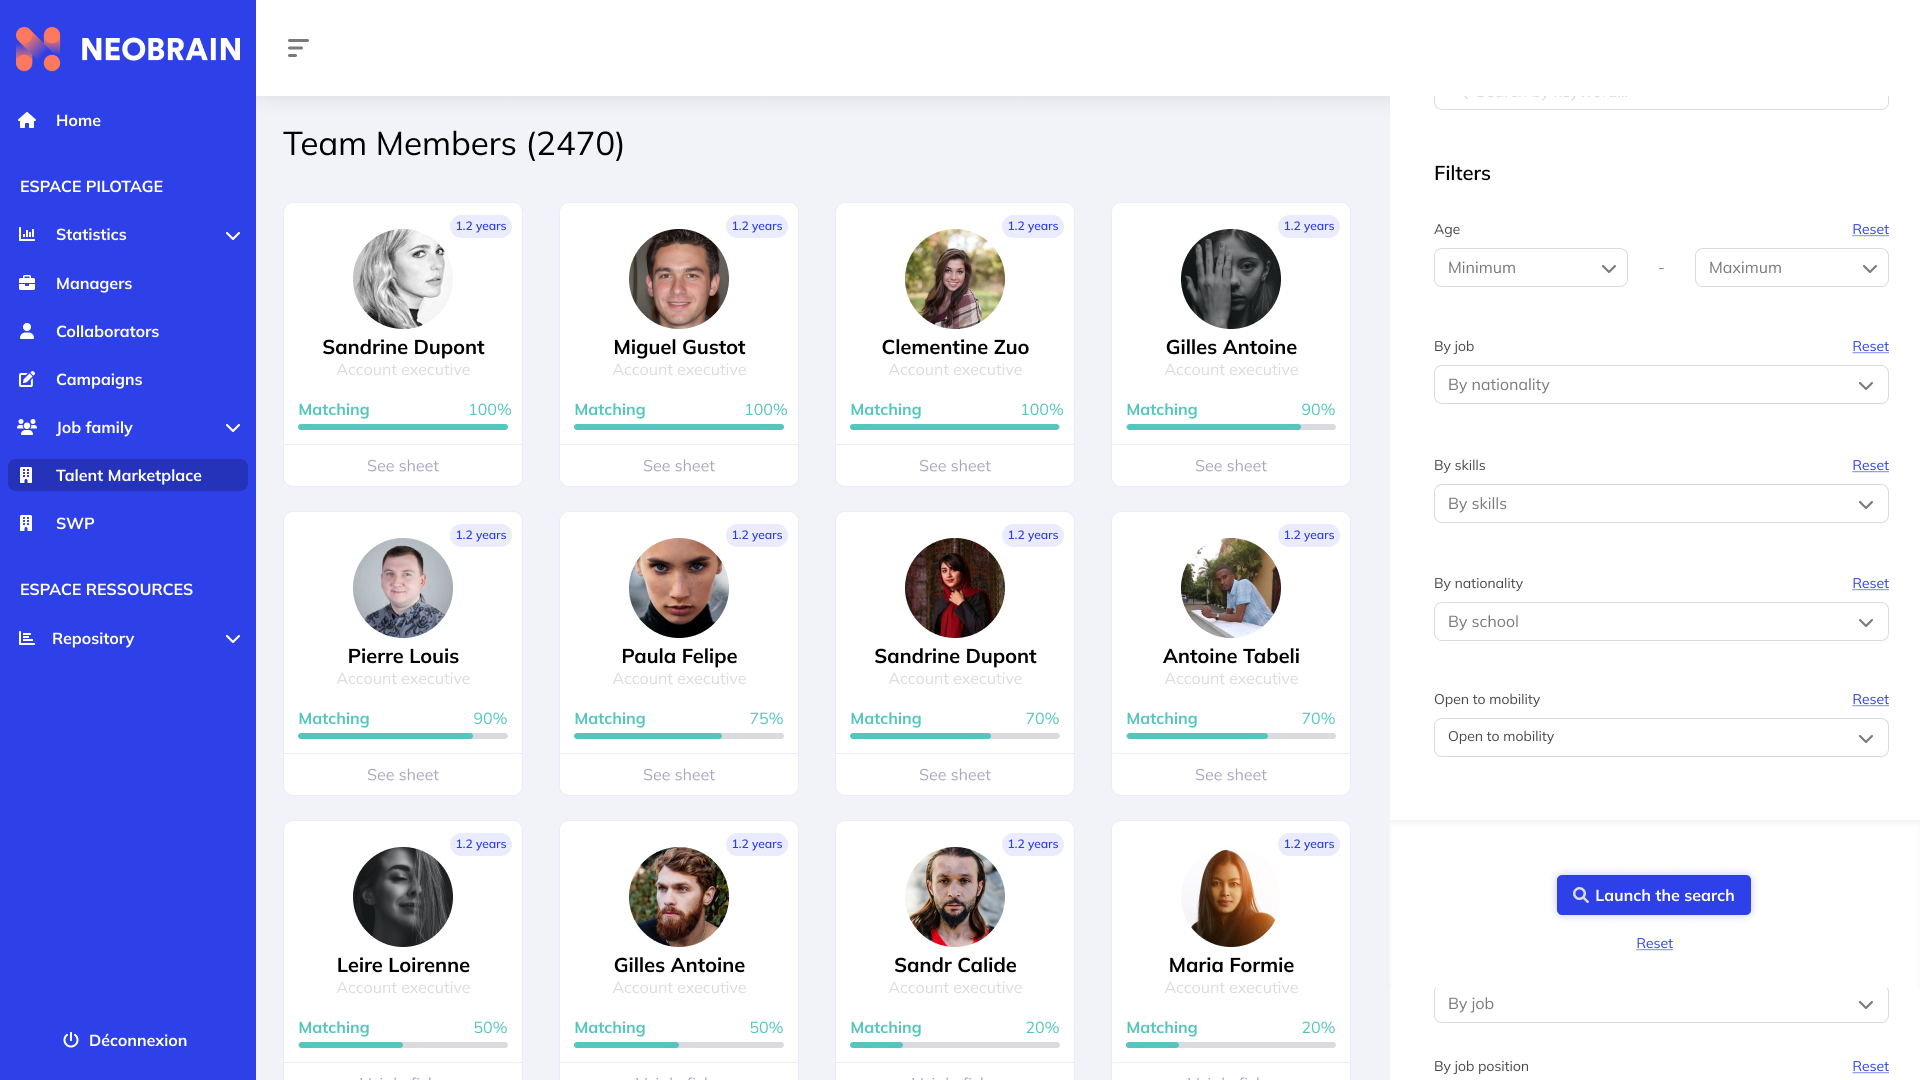The width and height of the screenshot is (1920, 1080).
Task: Click the SWP building icon
Action: coord(27,523)
